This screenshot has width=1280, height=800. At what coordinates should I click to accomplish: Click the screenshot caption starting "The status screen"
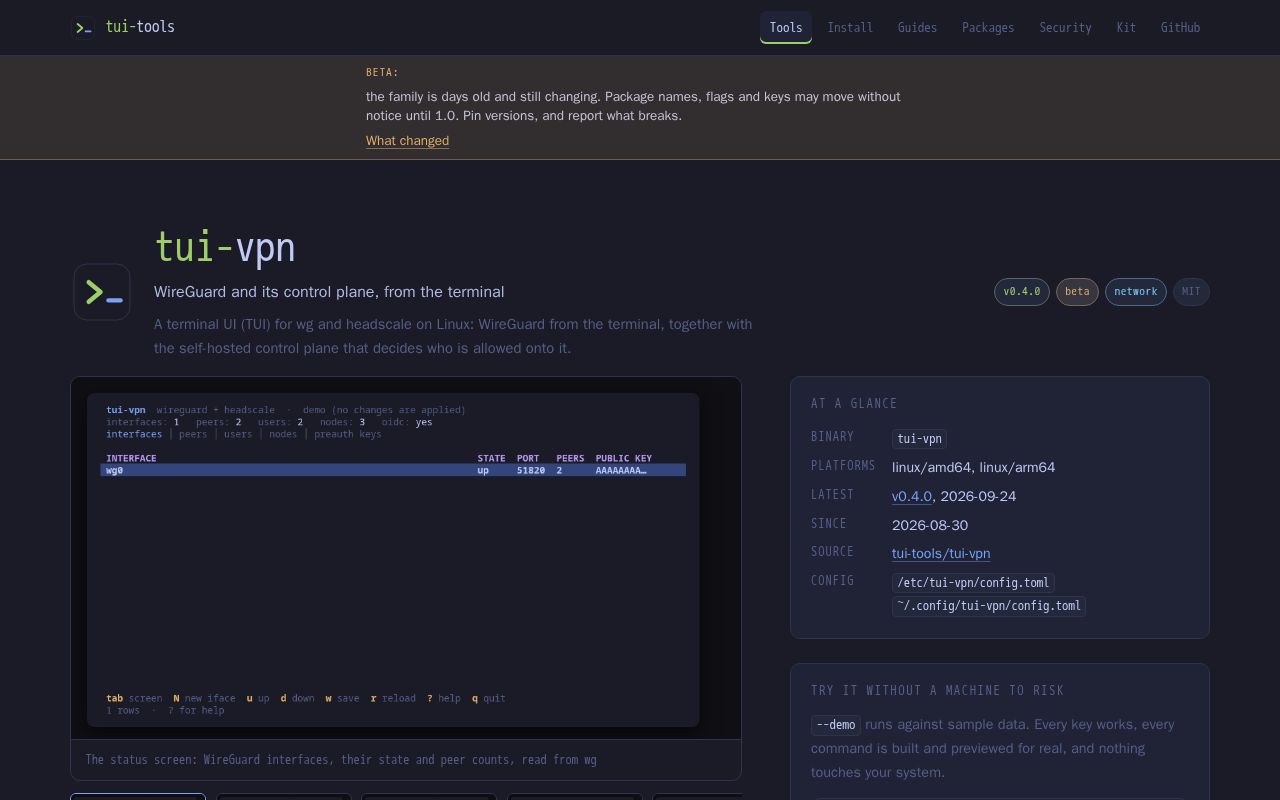point(341,760)
